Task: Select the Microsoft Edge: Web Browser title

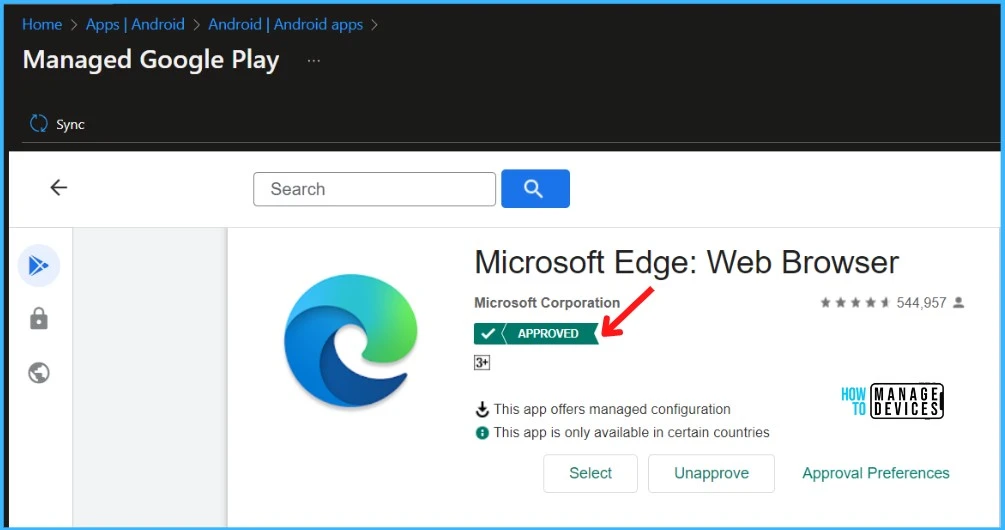Action: tap(686, 262)
